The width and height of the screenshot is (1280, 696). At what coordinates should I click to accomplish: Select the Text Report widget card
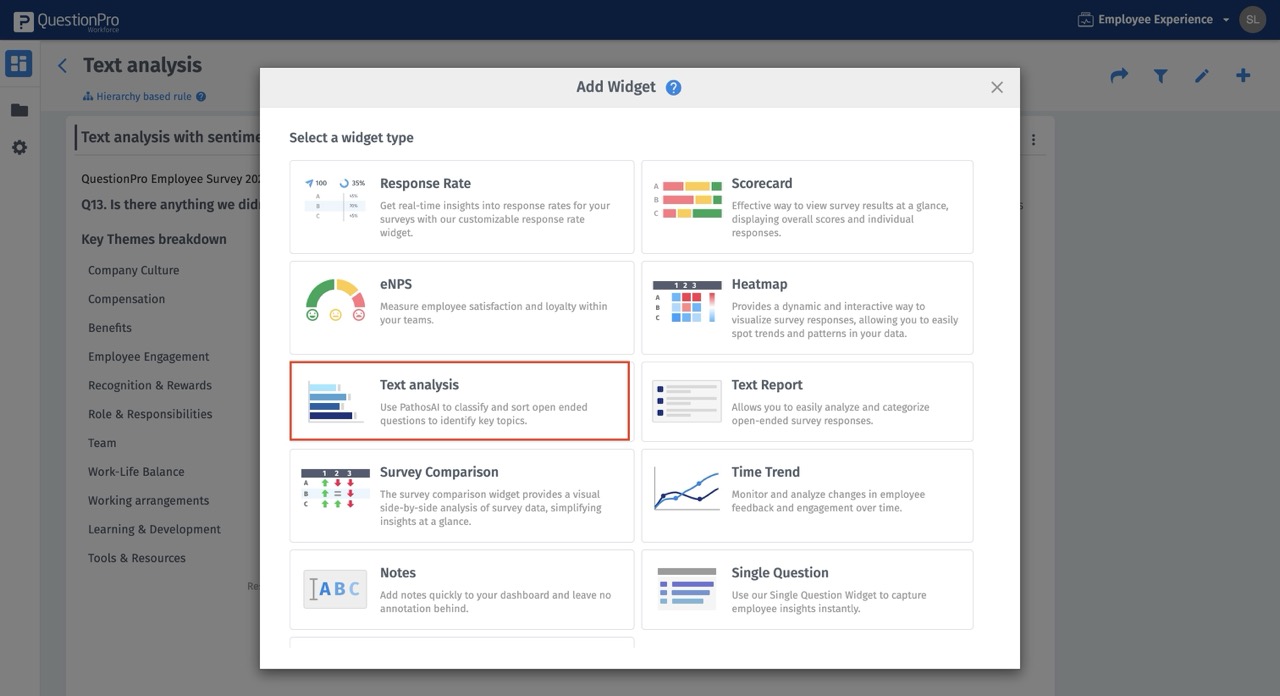[807, 401]
